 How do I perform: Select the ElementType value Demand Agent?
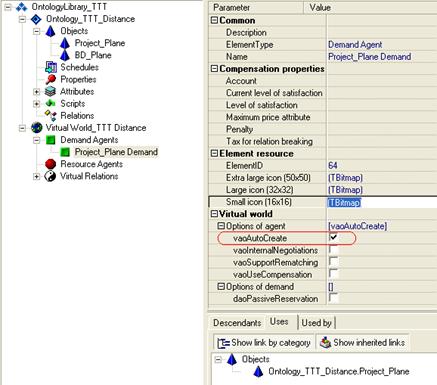355,45
